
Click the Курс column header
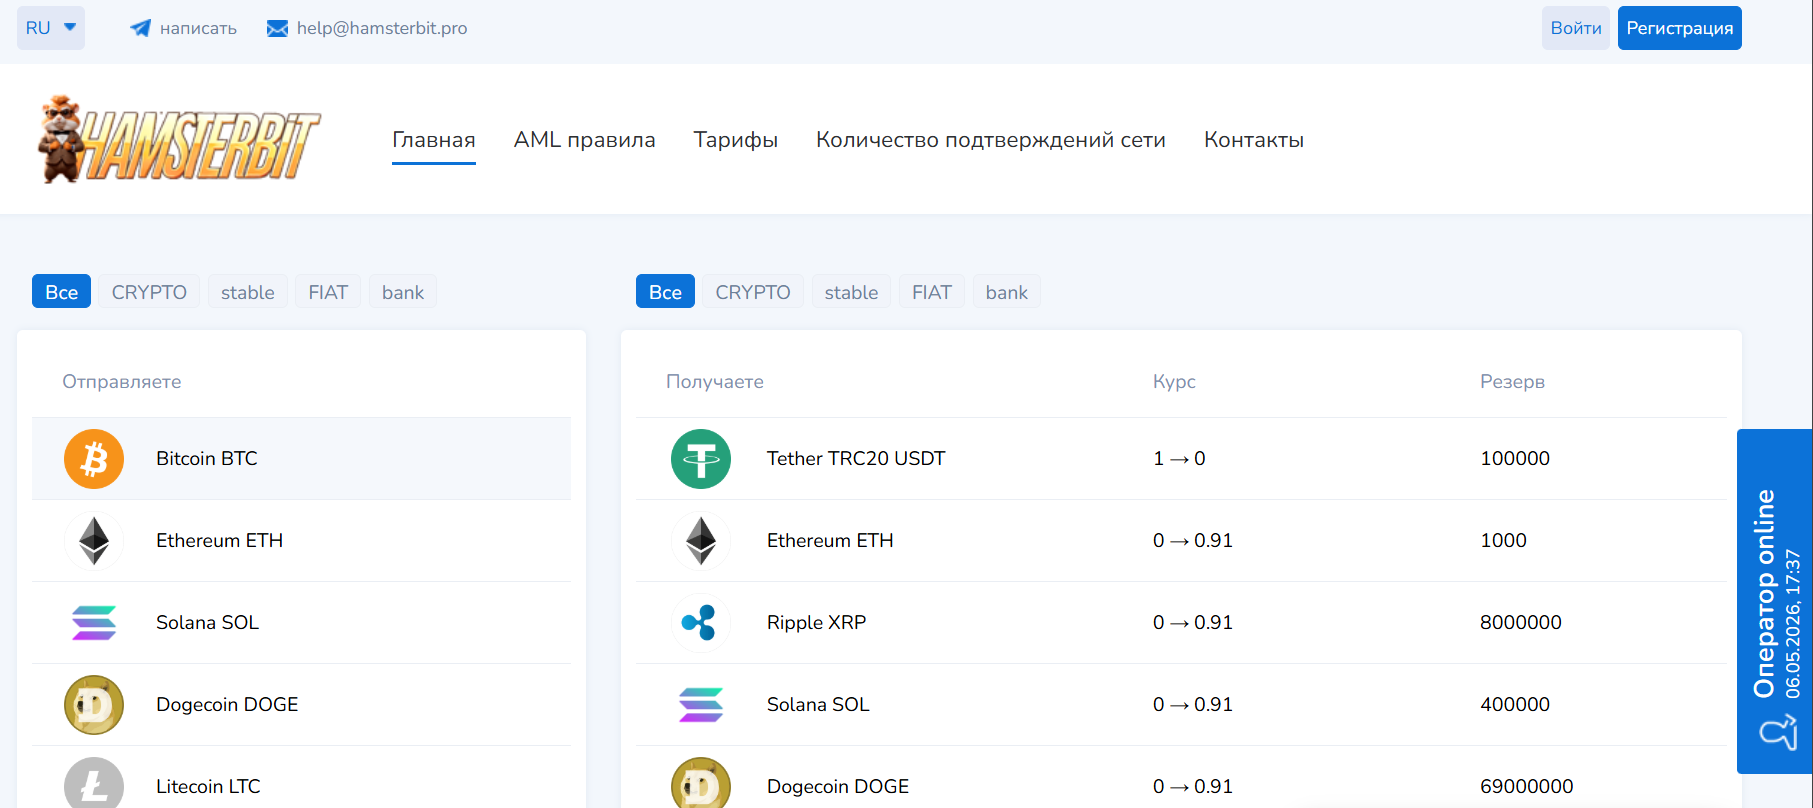coord(1174,382)
